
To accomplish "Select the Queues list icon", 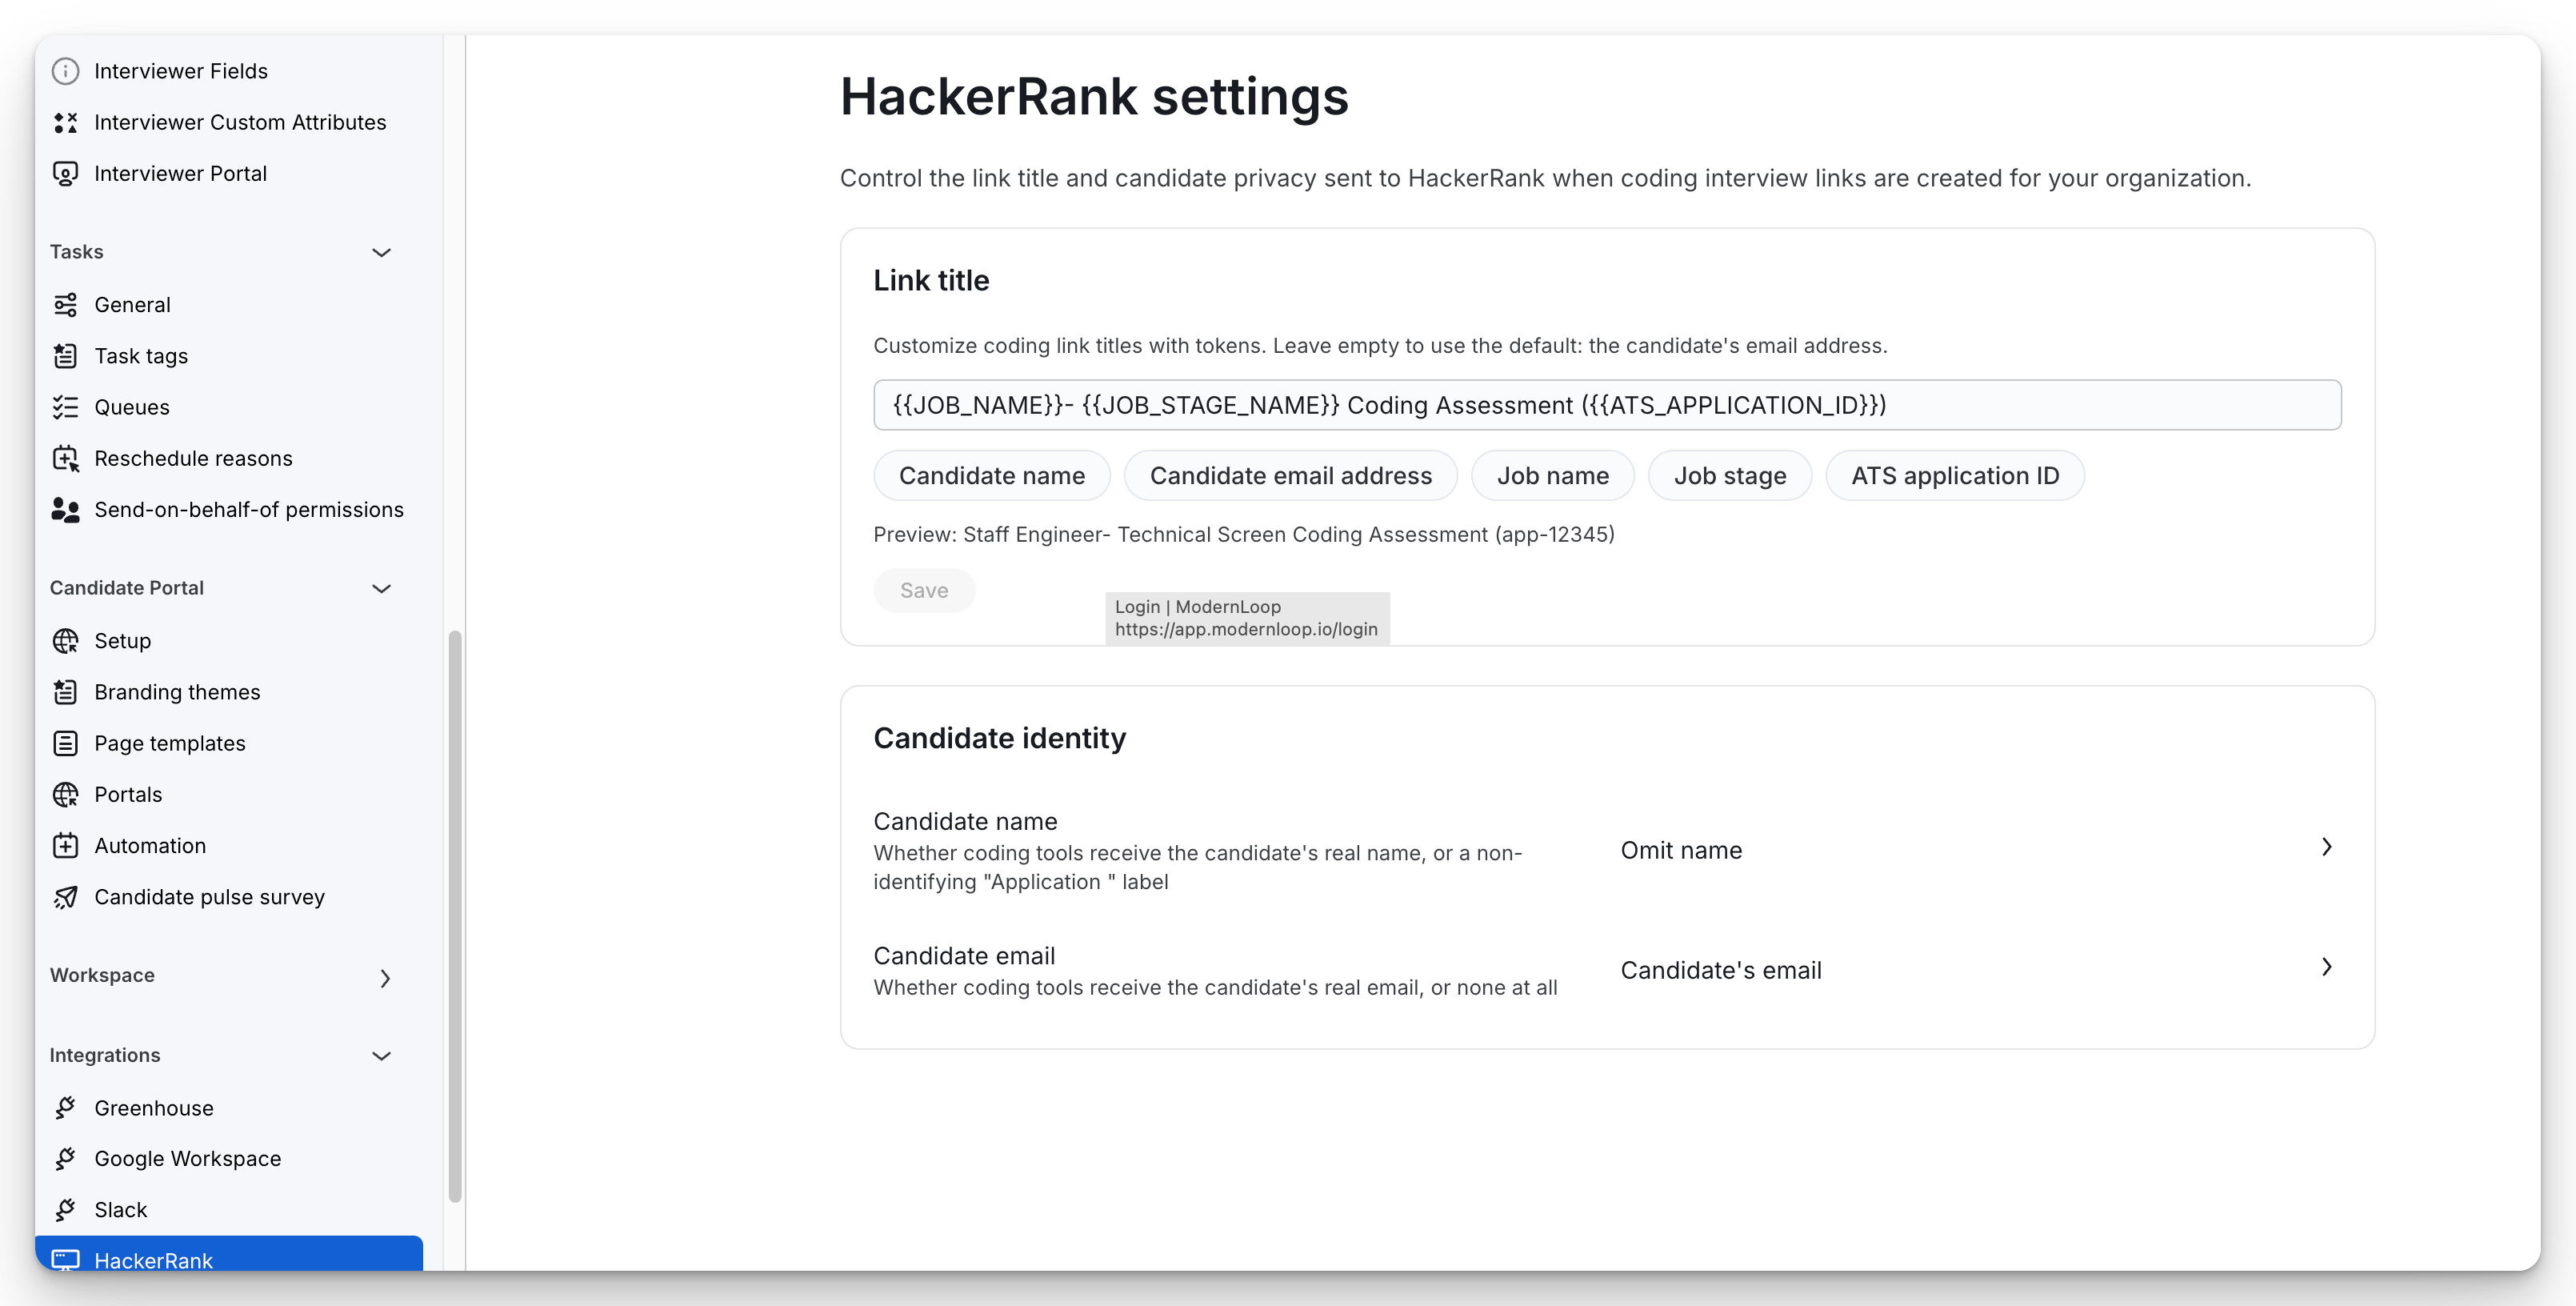I will [66, 407].
